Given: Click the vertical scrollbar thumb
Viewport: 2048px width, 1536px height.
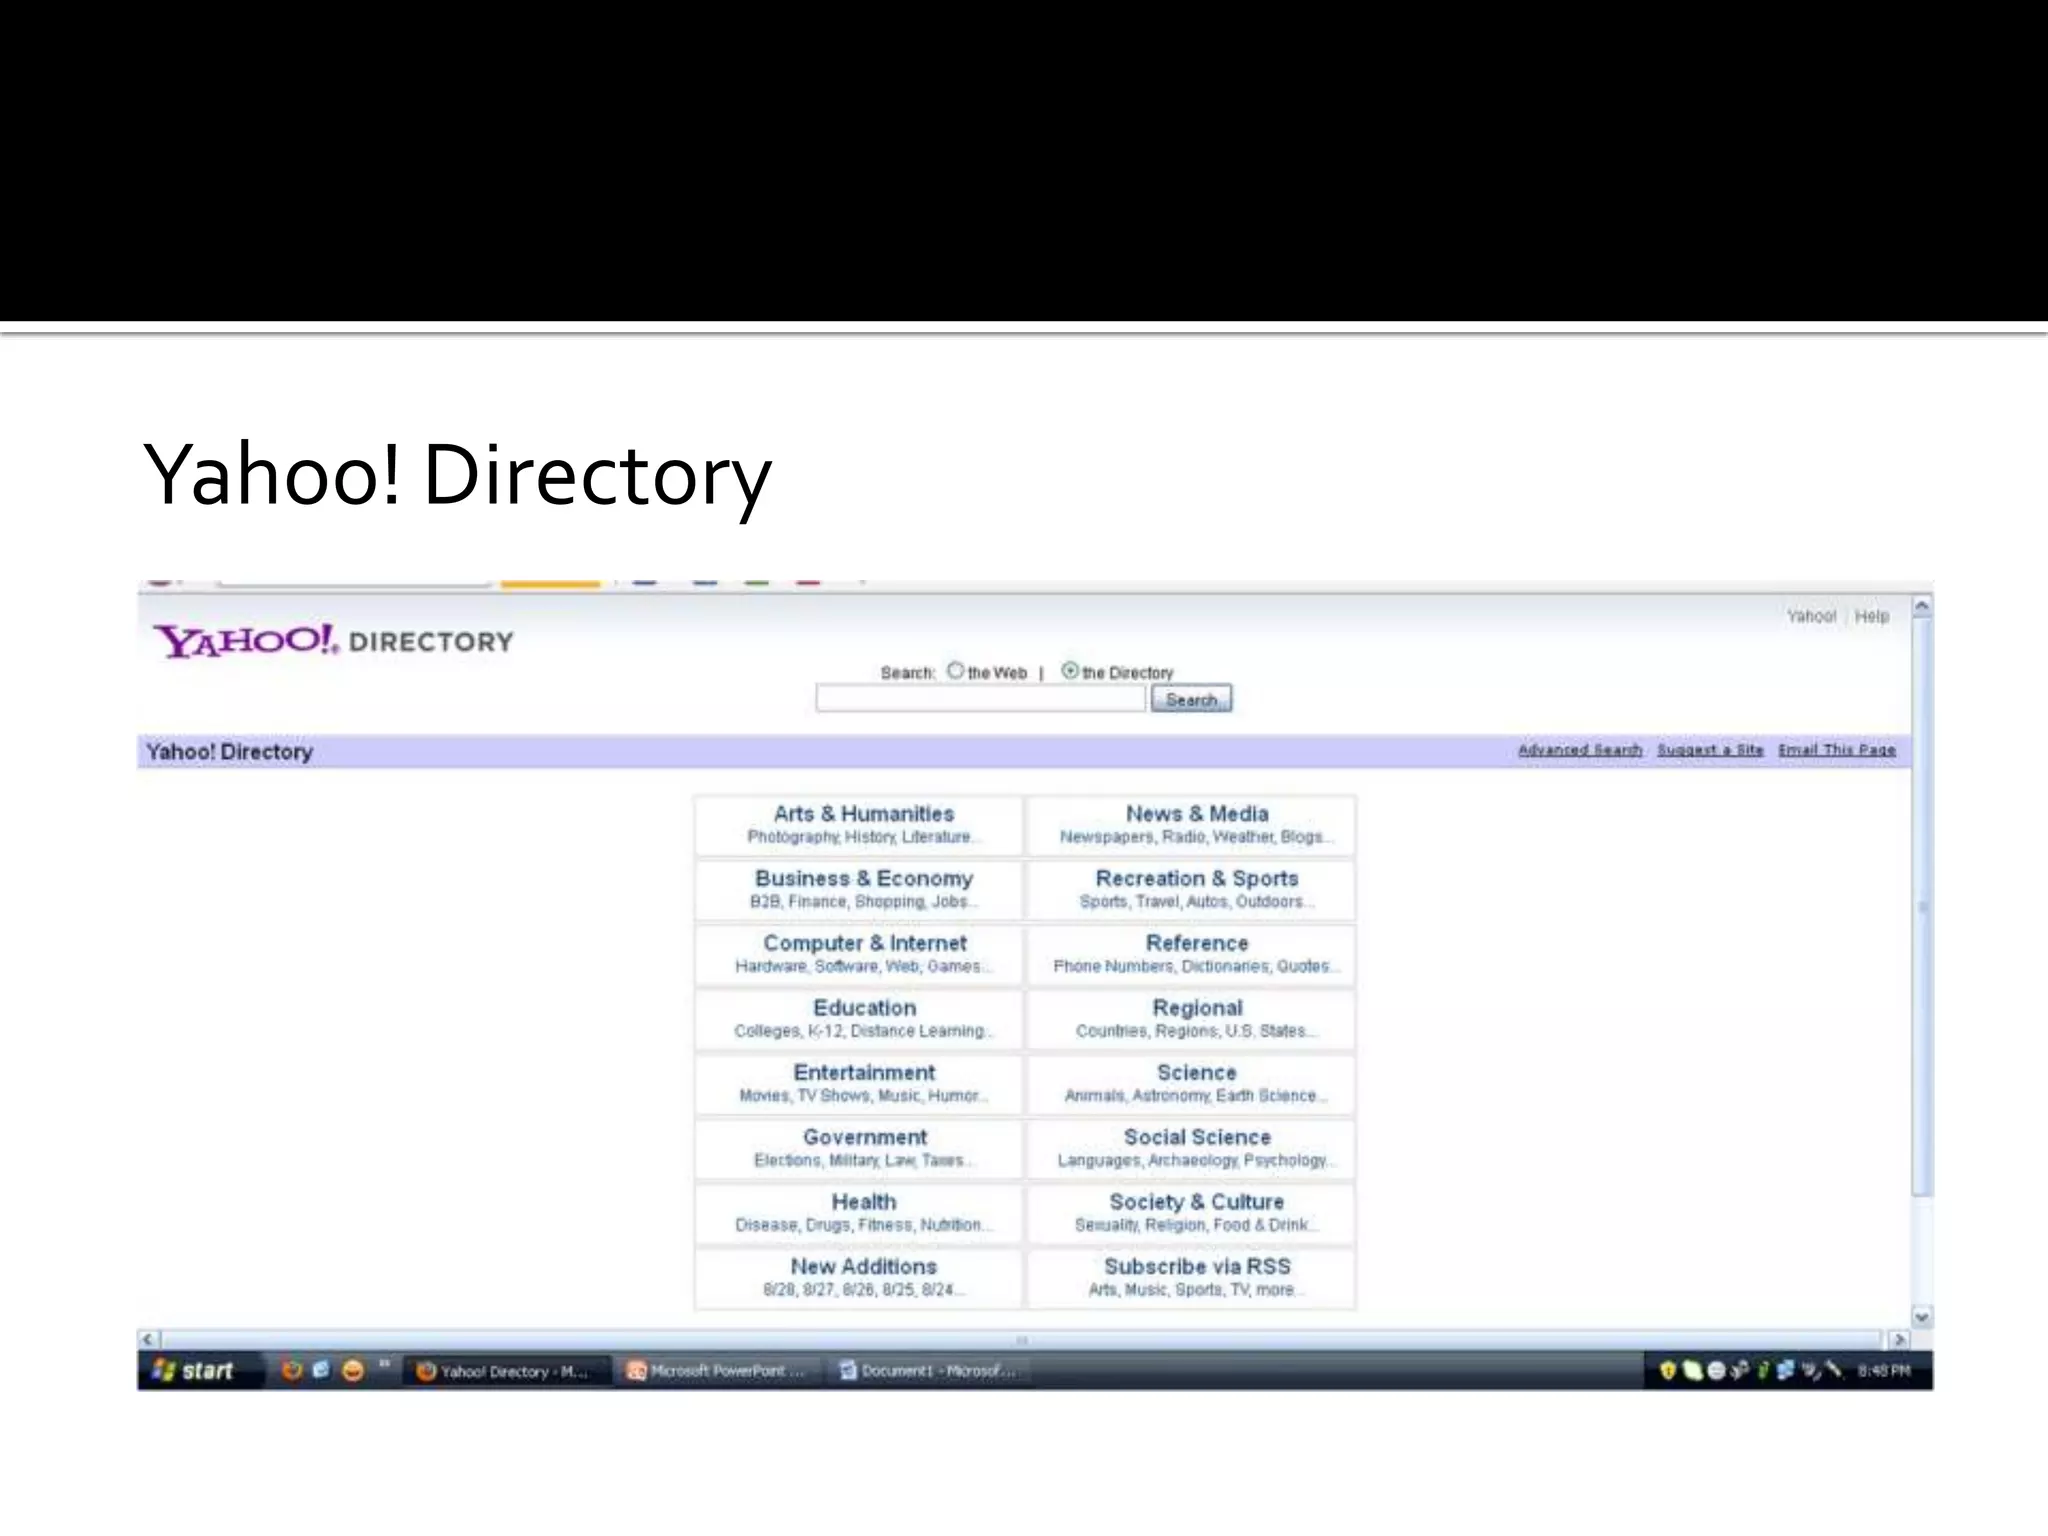Looking at the screenshot, I should (1922, 907).
